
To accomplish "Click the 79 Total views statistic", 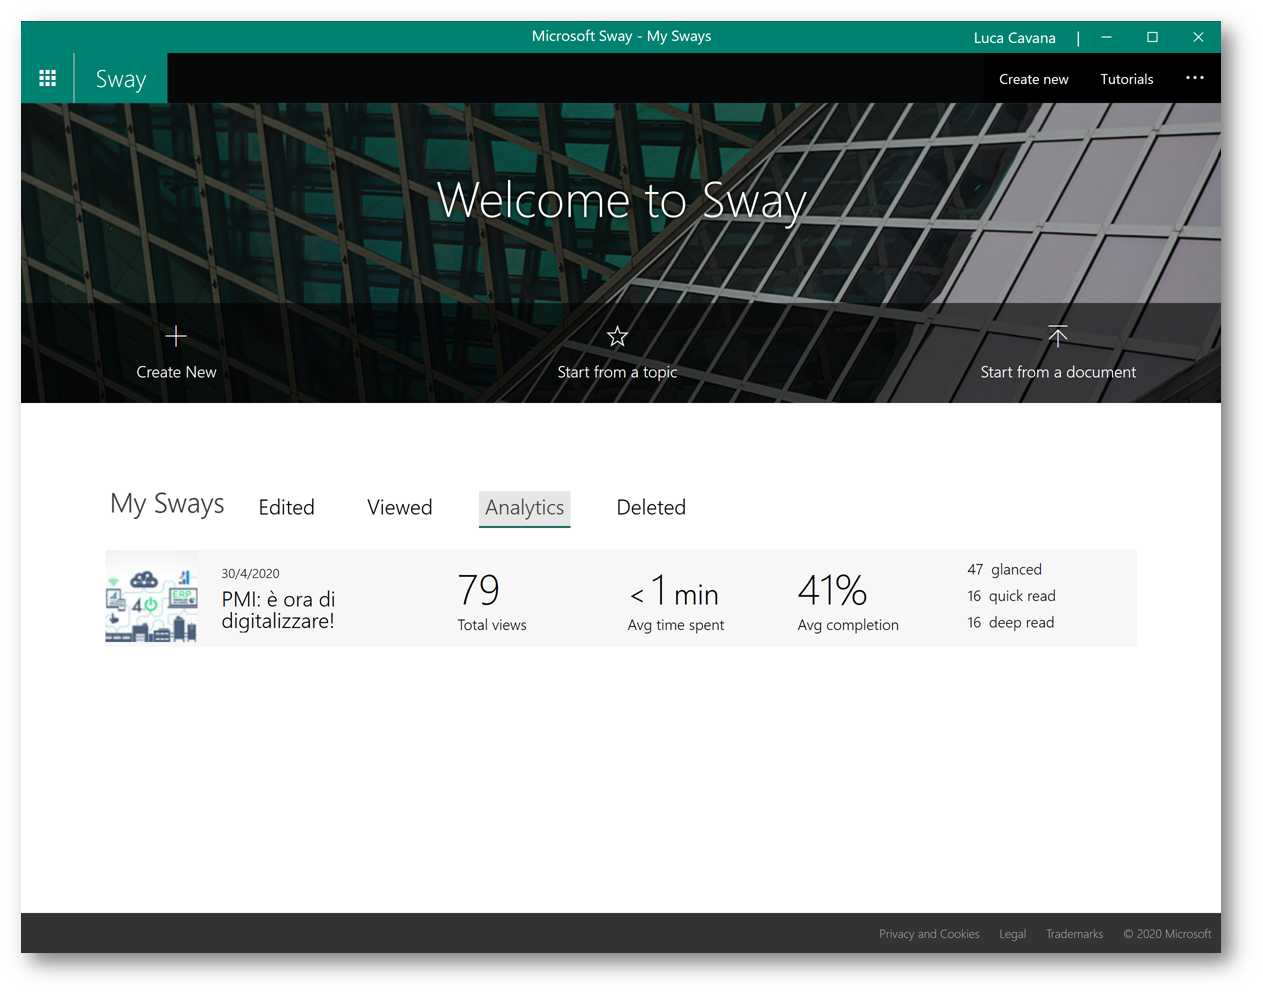I will click(491, 601).
